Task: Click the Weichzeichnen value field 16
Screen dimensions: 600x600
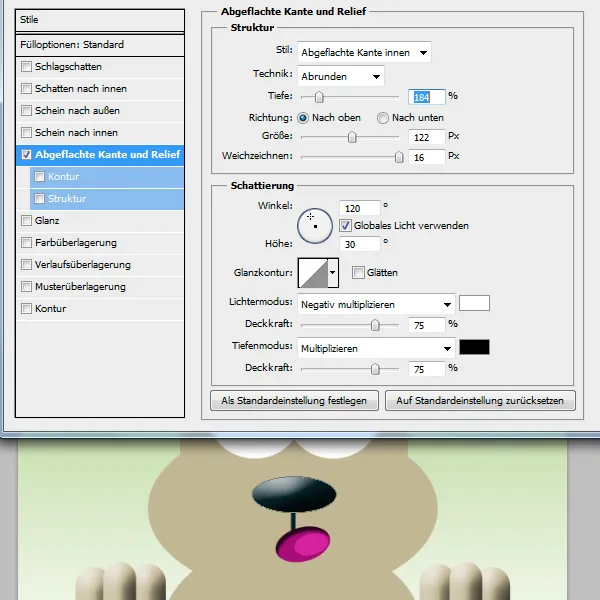Action: pyautogui.click(x=427, y=157)
